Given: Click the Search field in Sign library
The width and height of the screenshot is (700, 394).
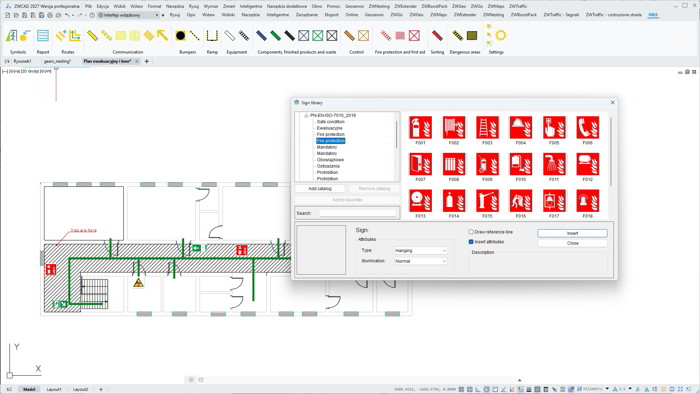Looking at the screenshot, I should (x=358, y=213).
